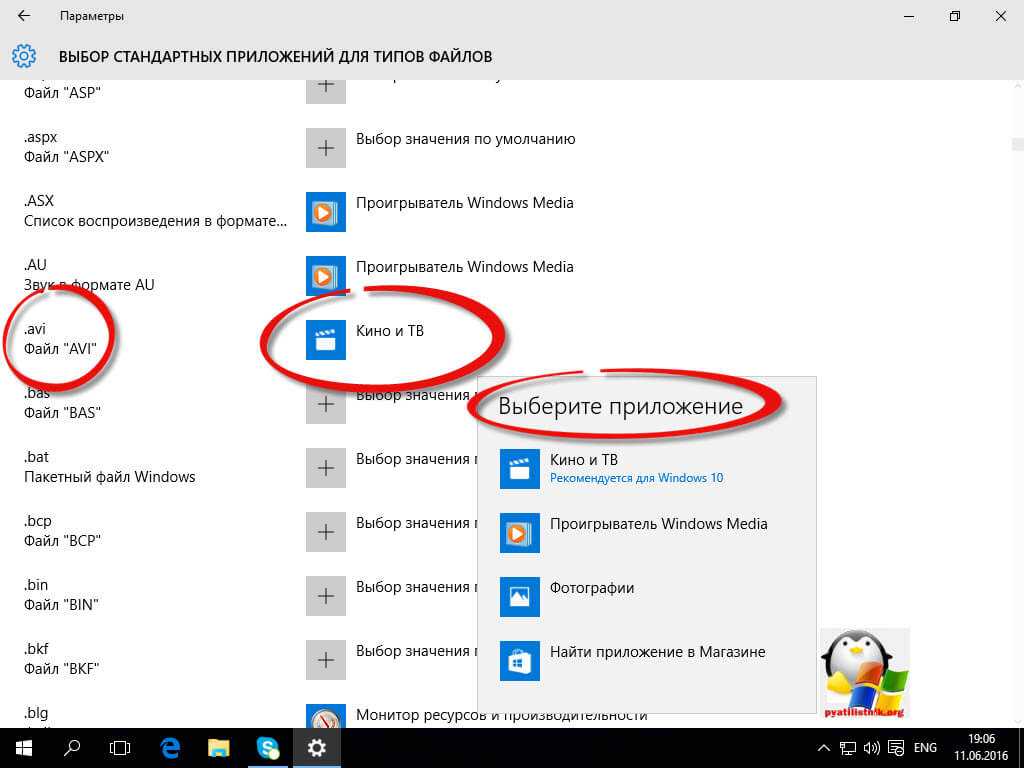Click the plus icon for .aspx file type

coord(325,148)
